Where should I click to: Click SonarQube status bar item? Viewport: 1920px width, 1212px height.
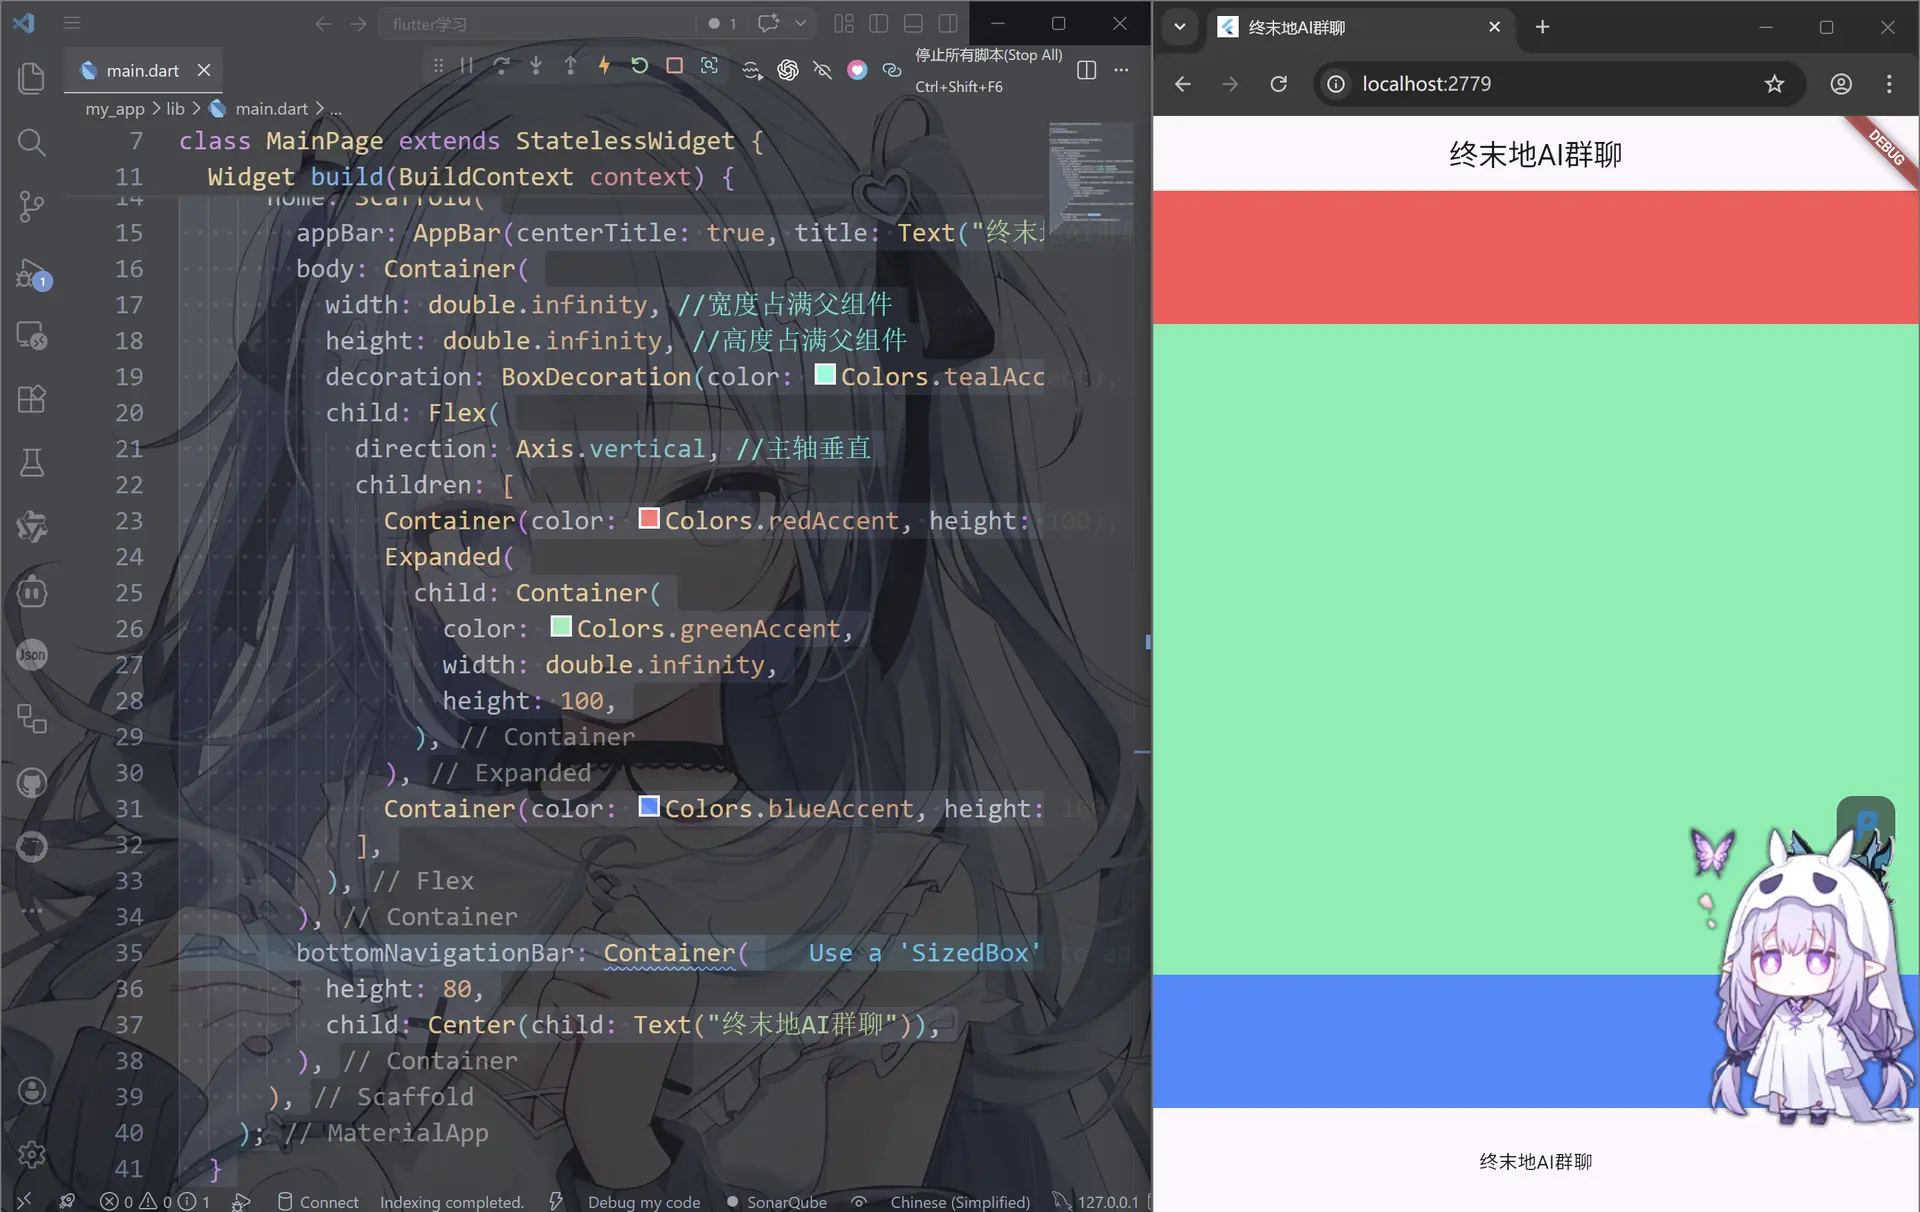[x=777, y=1201]
